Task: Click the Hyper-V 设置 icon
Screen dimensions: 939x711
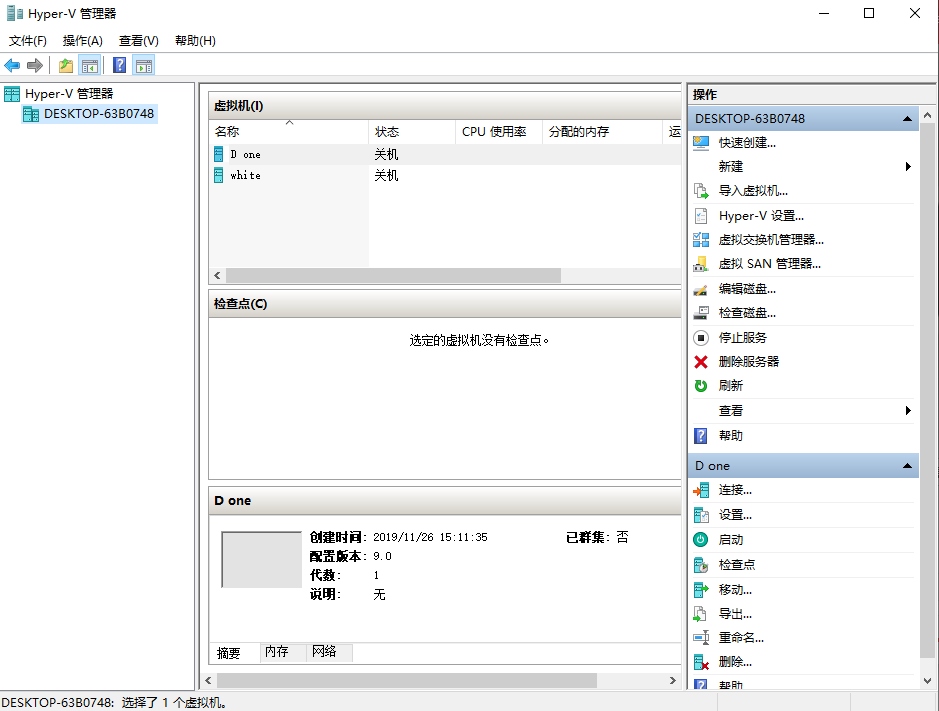Action: 701,216
